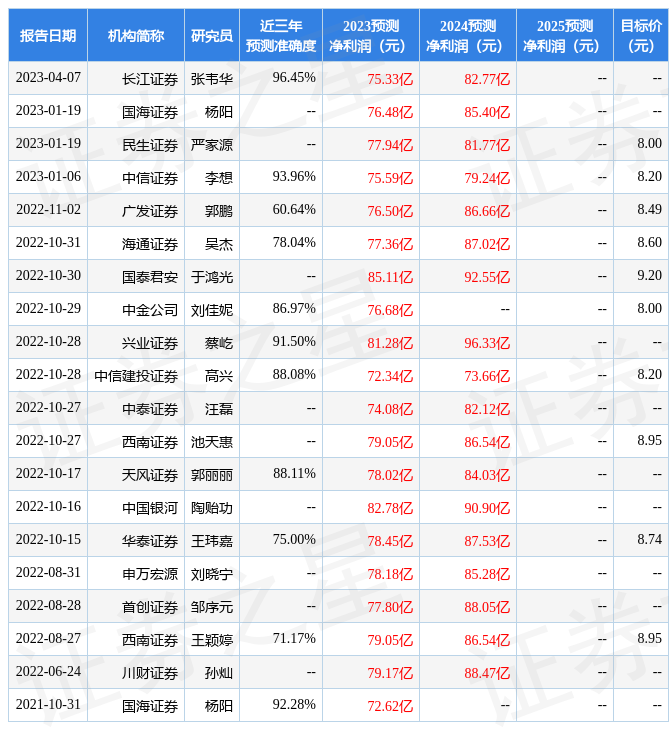Click the 报告日期 column header
Screen dimensions: 669x730
coord(48,35)
